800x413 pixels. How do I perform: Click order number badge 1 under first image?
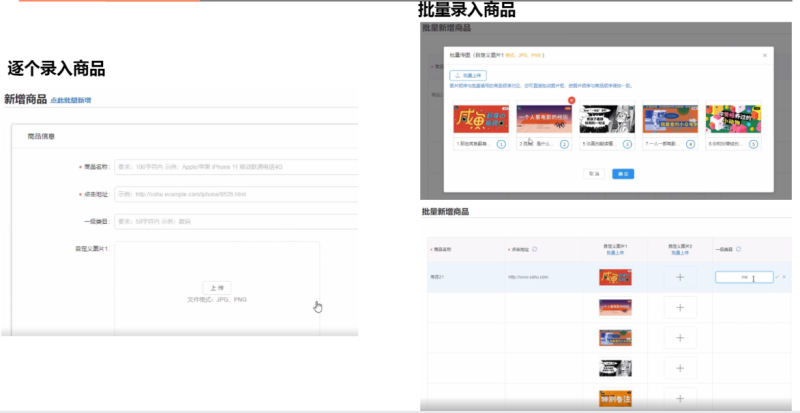point(501,144)
